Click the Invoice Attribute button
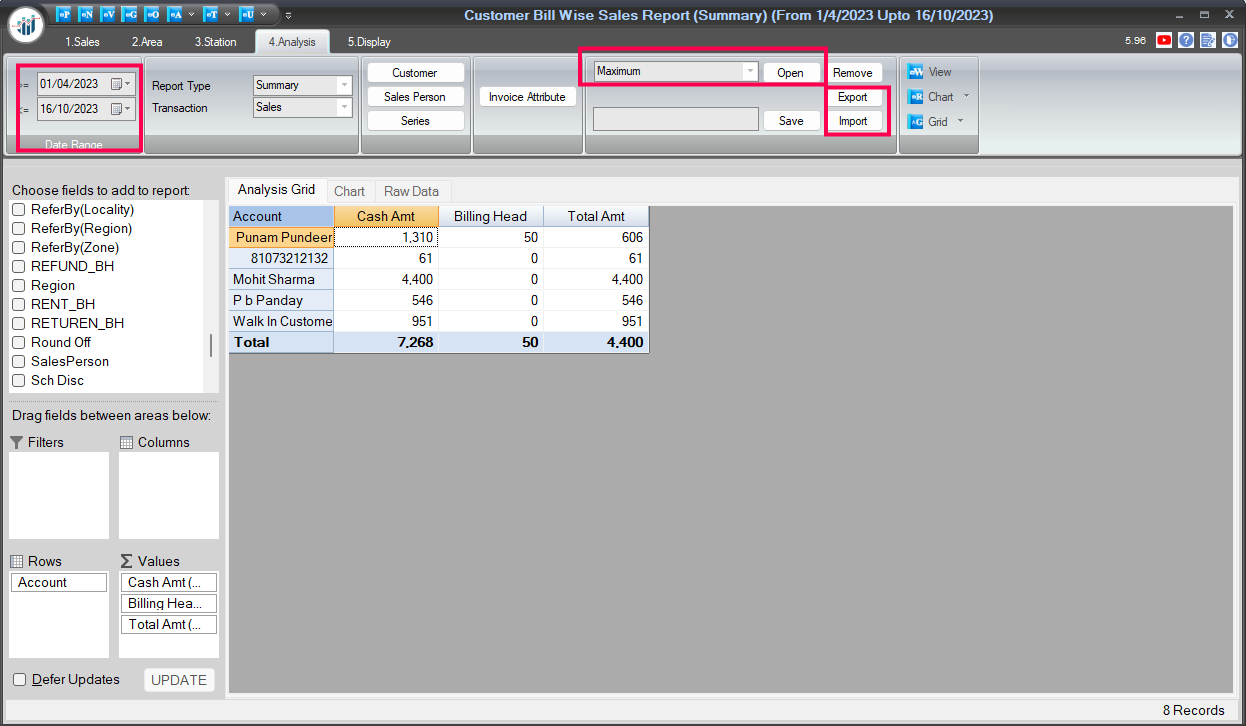1246x726 pixels. point(528,97)
